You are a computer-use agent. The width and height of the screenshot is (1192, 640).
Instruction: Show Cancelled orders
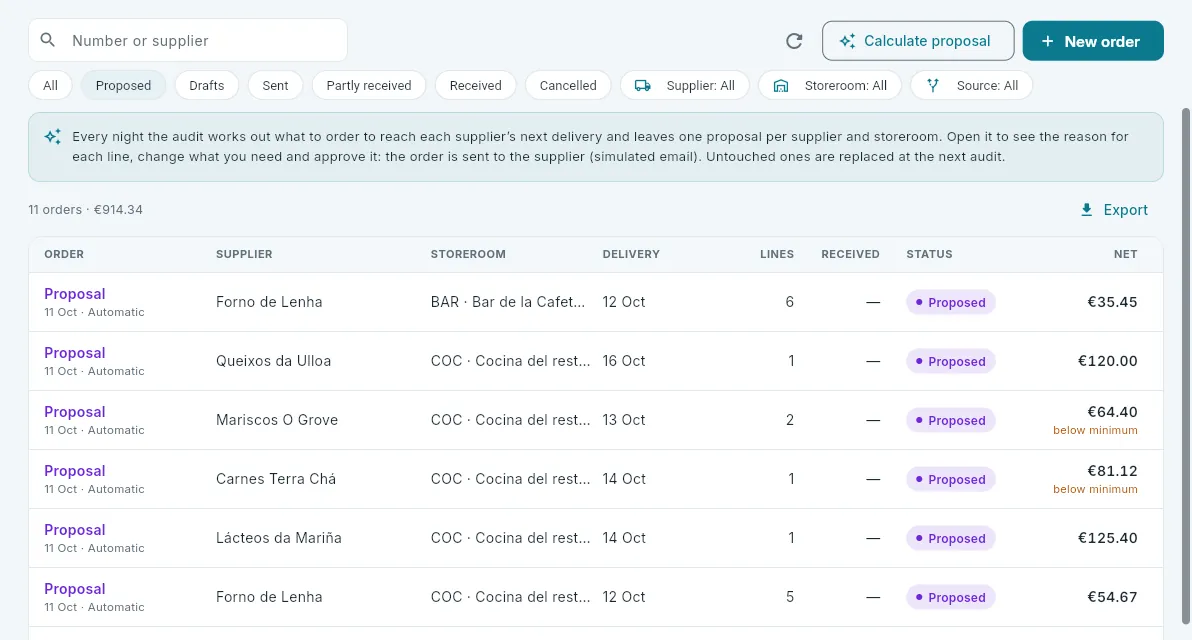coord(568,85)
